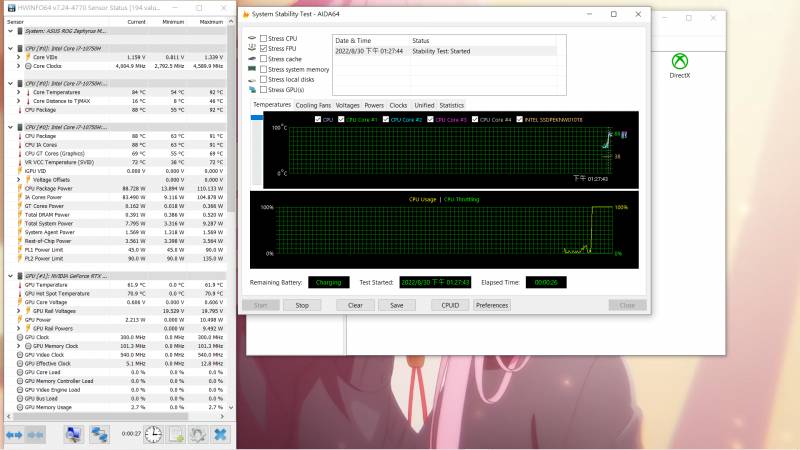The image size is (800, 450).
Task: Open AIDA64 Preferences button
Action: pos(492,305)
